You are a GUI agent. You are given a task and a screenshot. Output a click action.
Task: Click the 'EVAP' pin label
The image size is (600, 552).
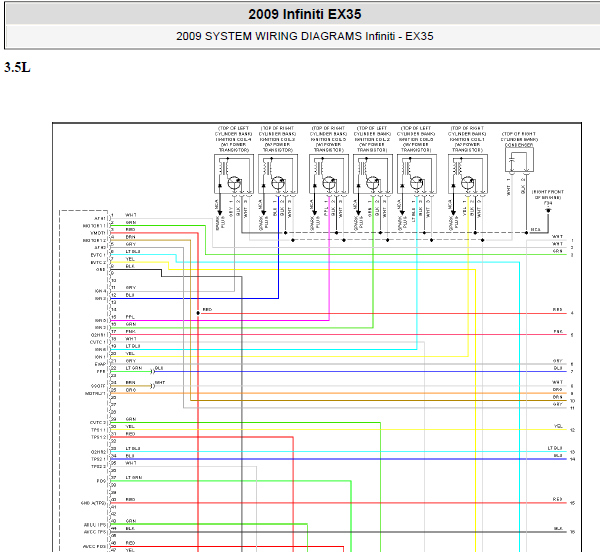(x=100, y=364)
